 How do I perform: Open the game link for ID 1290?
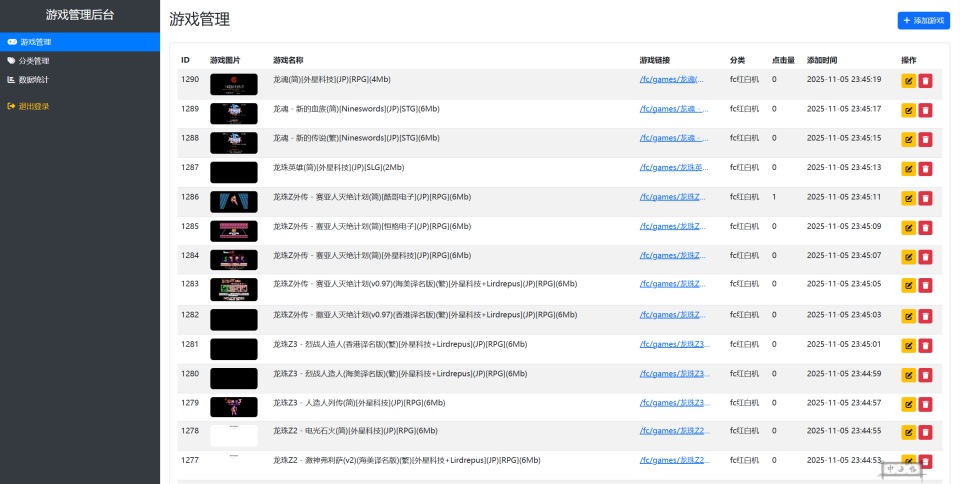click(x=671, y=79)
